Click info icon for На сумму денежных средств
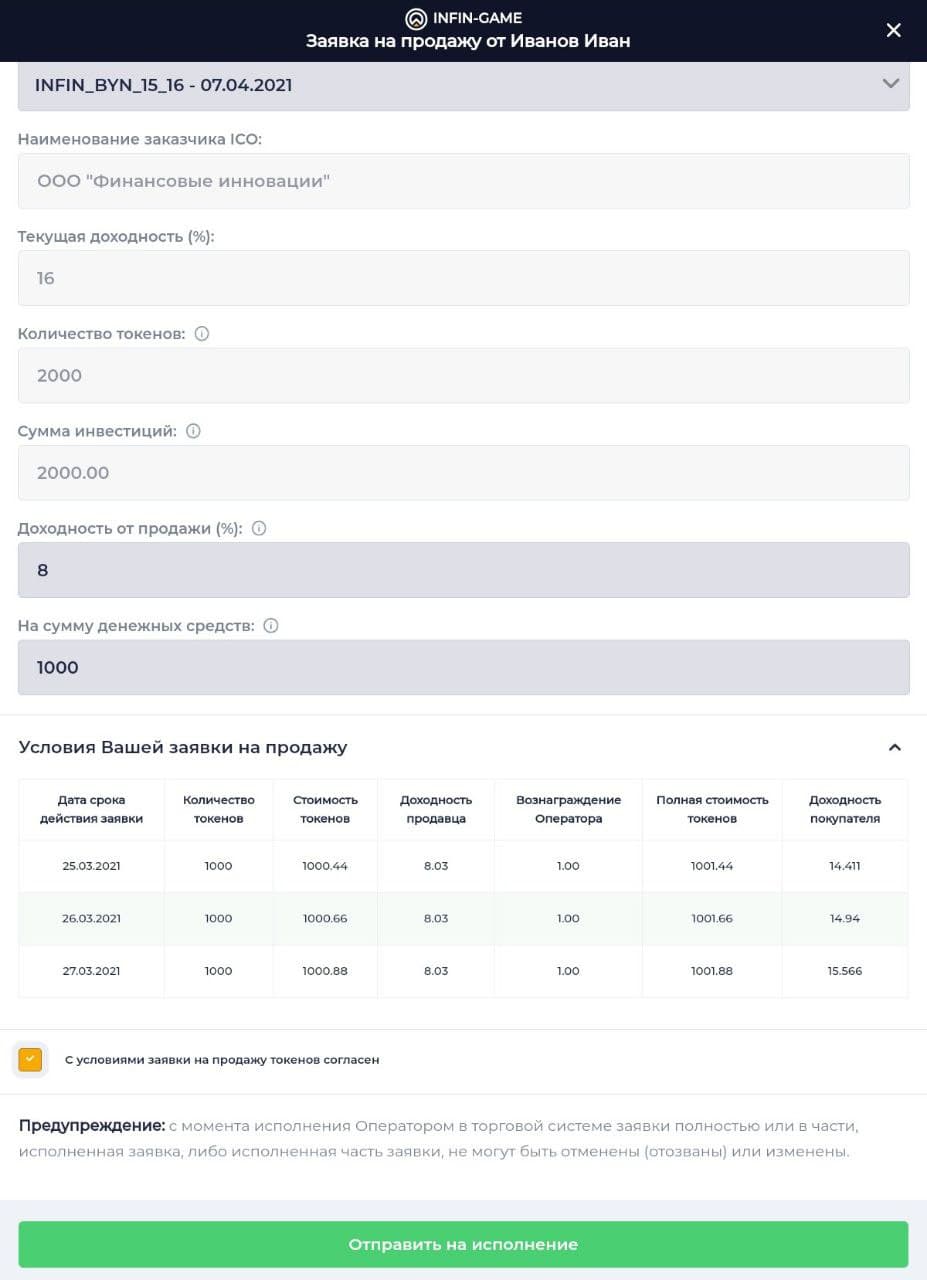The width and height of the screenshot is (927, 1280). [271, 625]
